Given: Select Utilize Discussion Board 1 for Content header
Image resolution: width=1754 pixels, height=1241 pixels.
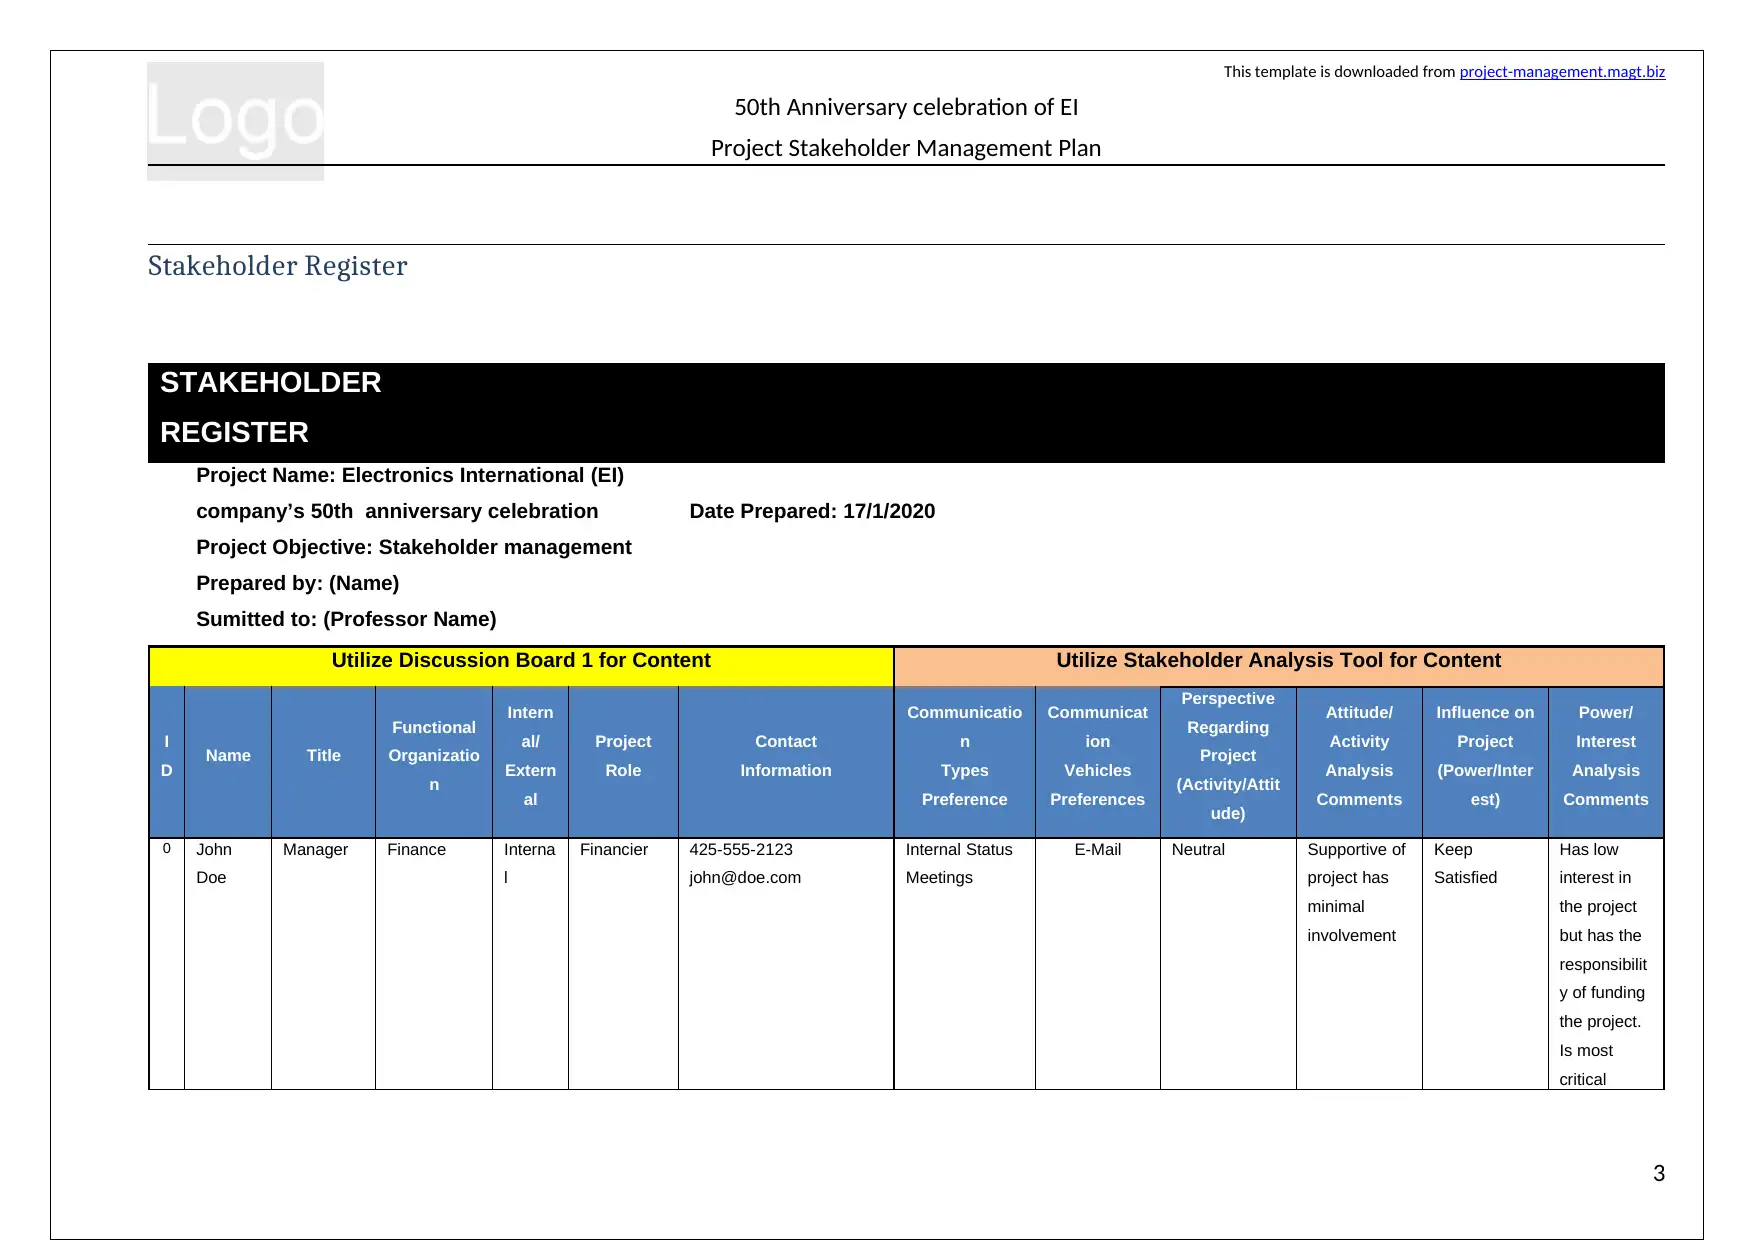Looking at the screenshot, I should pyautogui.click(x=521, y=666).
